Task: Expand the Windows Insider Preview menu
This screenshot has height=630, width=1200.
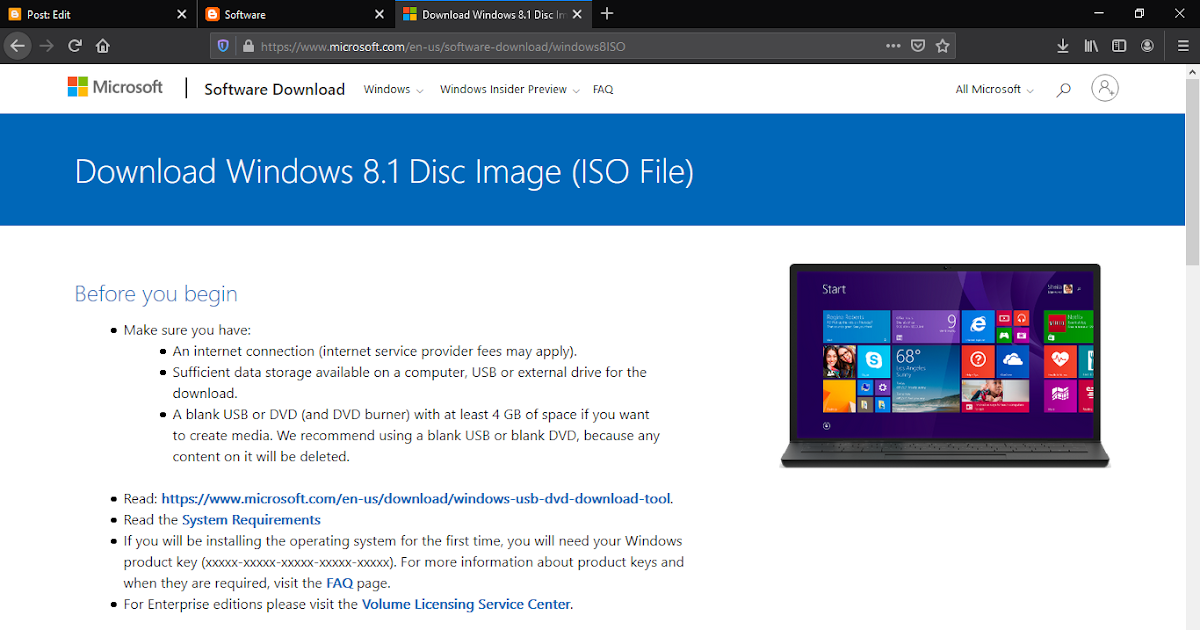Action: (x=510, y=90)
